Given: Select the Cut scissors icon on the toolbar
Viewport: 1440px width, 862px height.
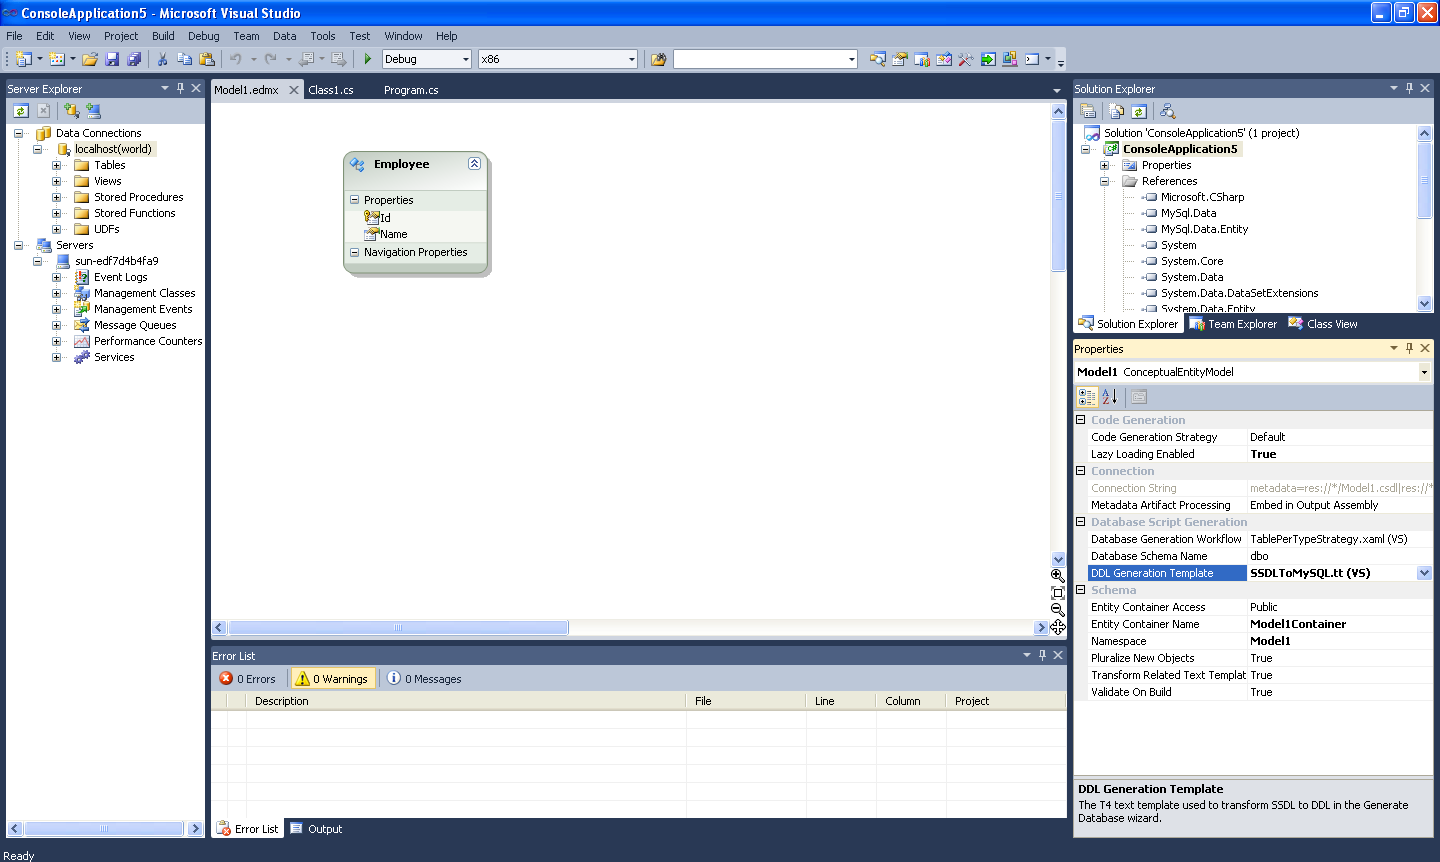Looking at the screenshot, I should coord(161,58).
